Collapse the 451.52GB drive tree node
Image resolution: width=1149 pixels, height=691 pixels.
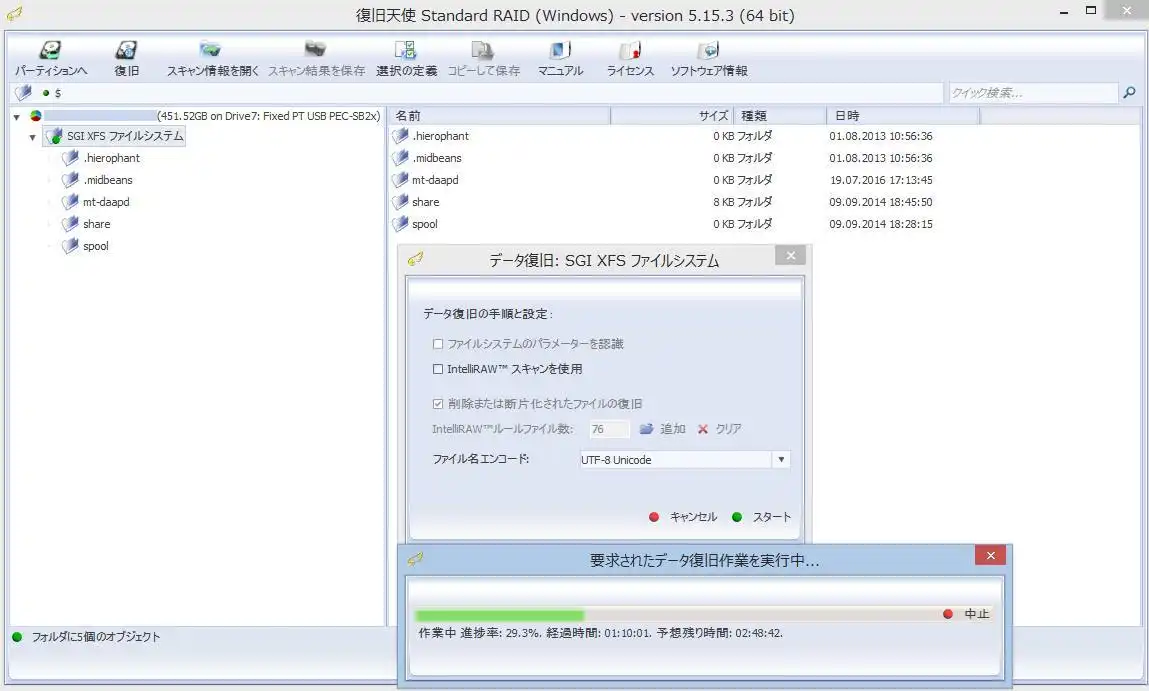(17, 117)
